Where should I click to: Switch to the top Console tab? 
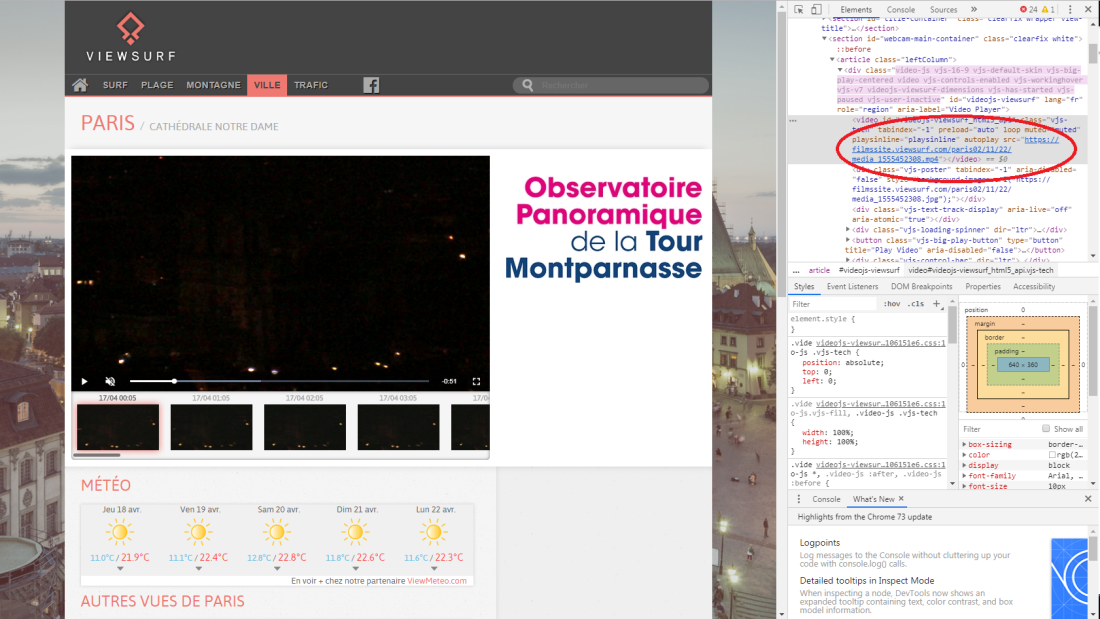pyautogui.click(x=901, y=10)
